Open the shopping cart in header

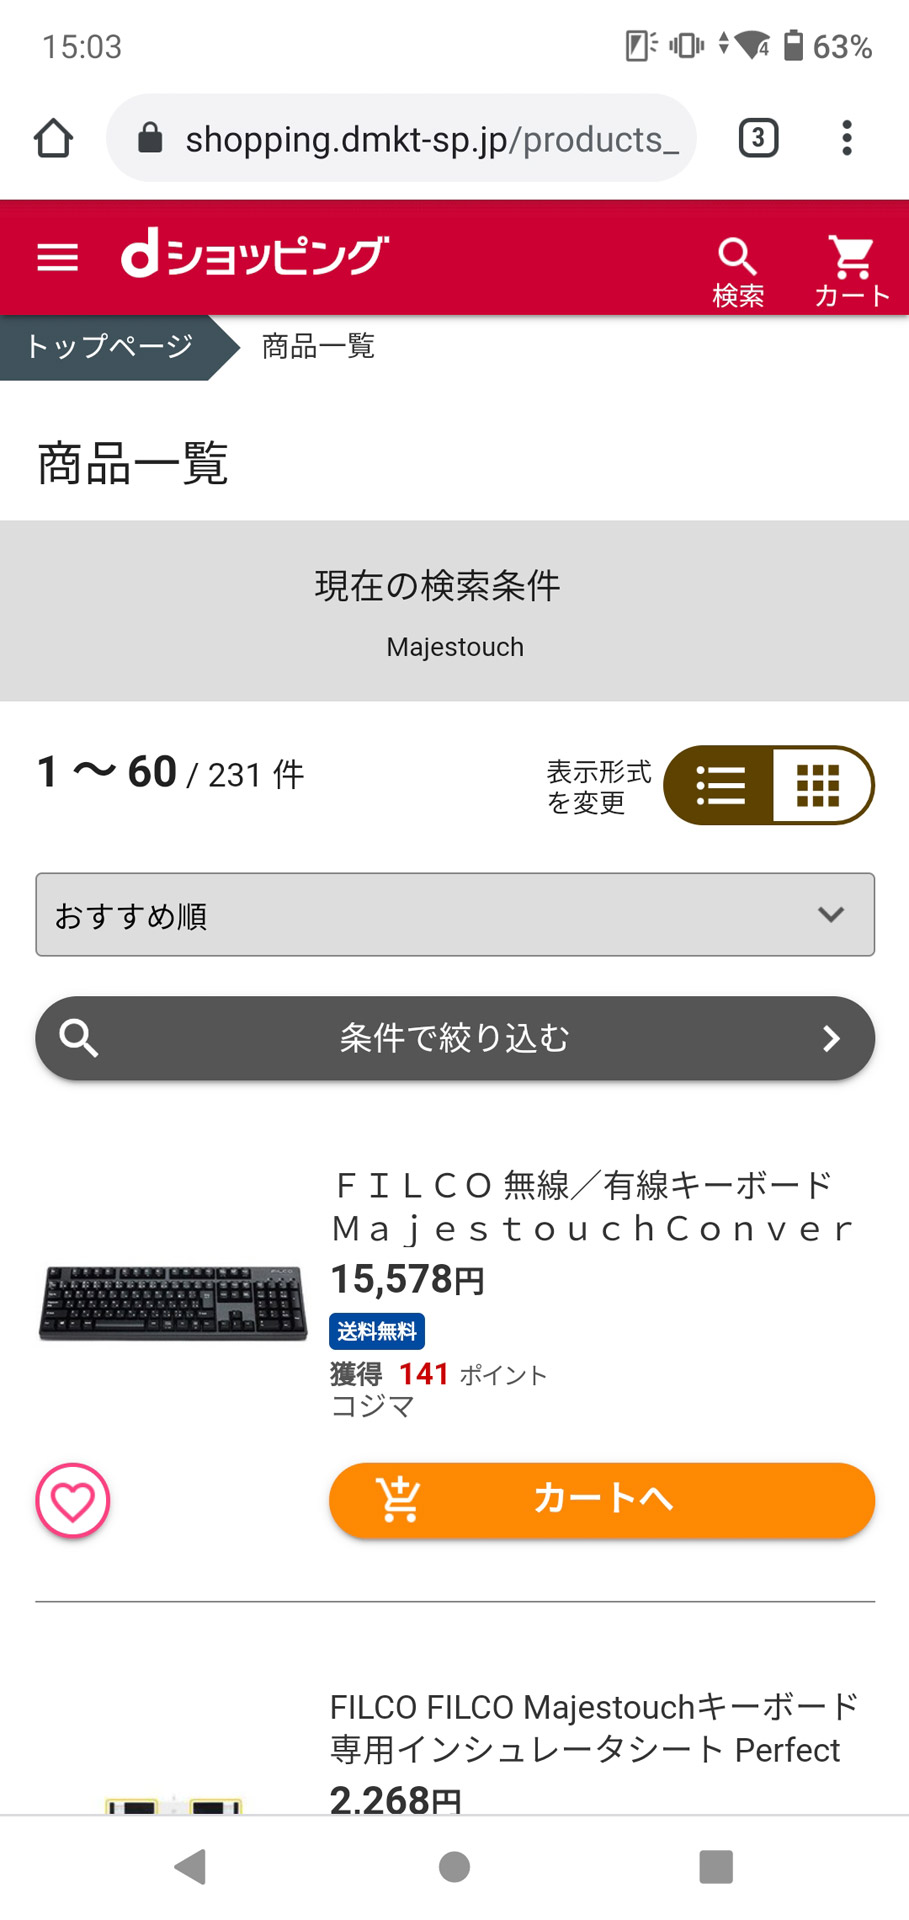point(851,268)
